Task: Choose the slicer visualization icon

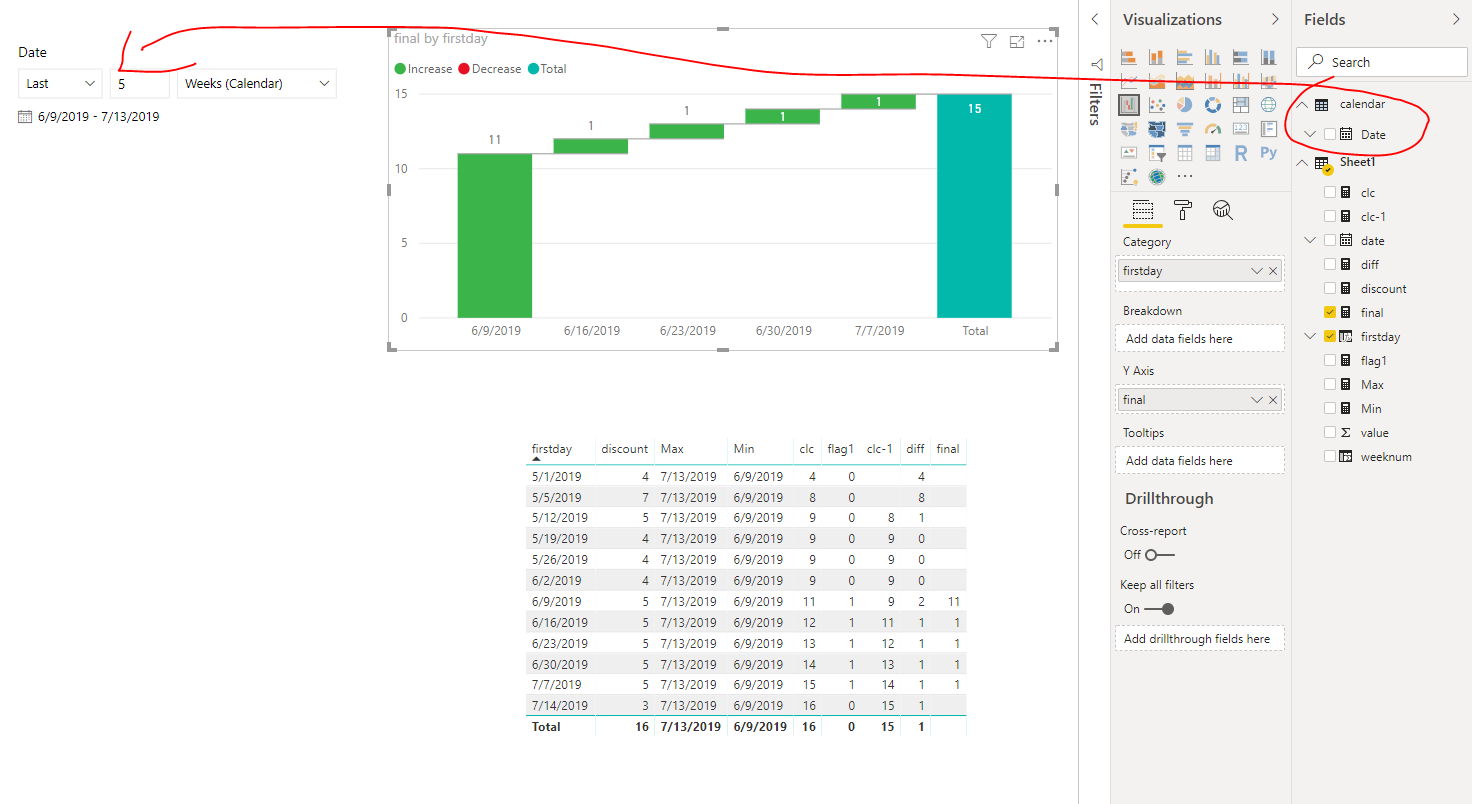Action: (x=1157, y=153)
